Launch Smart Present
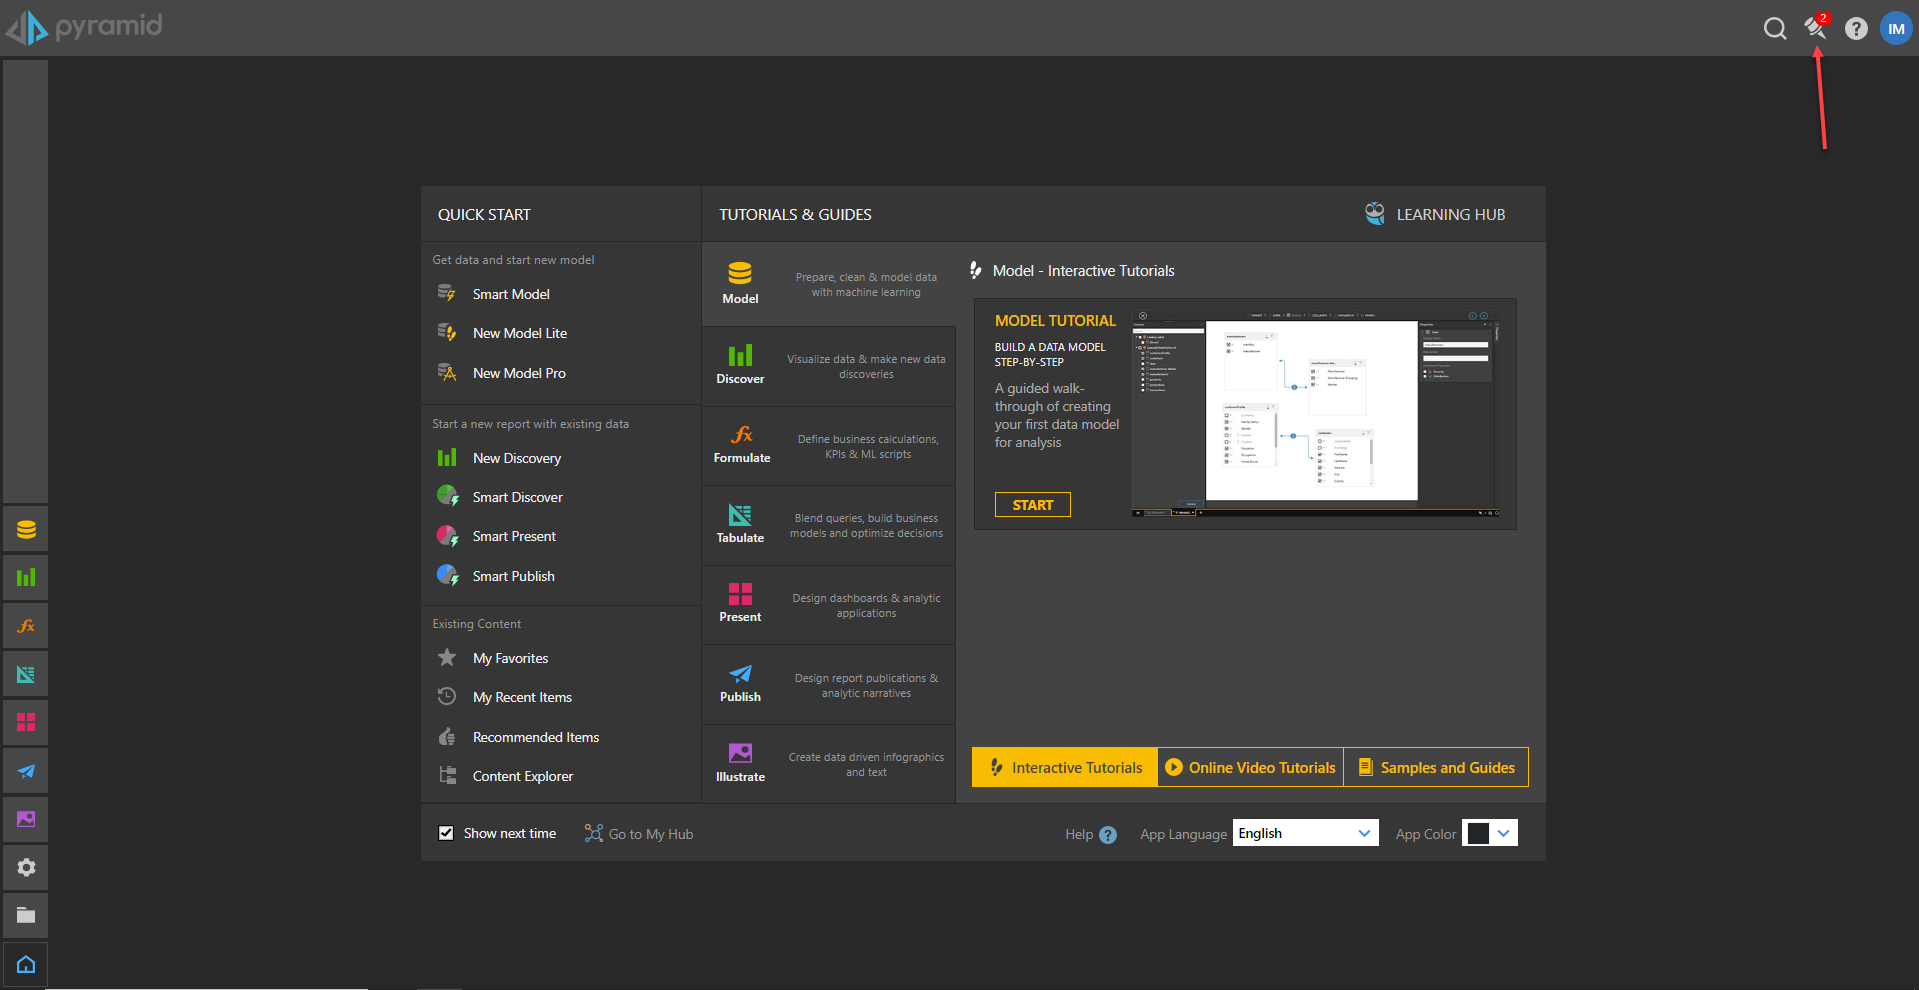This screenshot has width=1919, height=990. [514, 536]
